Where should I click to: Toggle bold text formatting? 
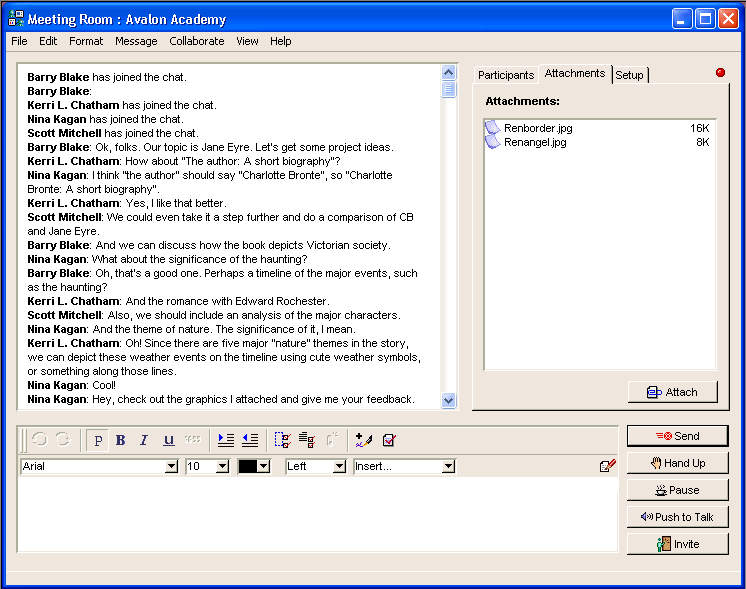click(121, 440)
